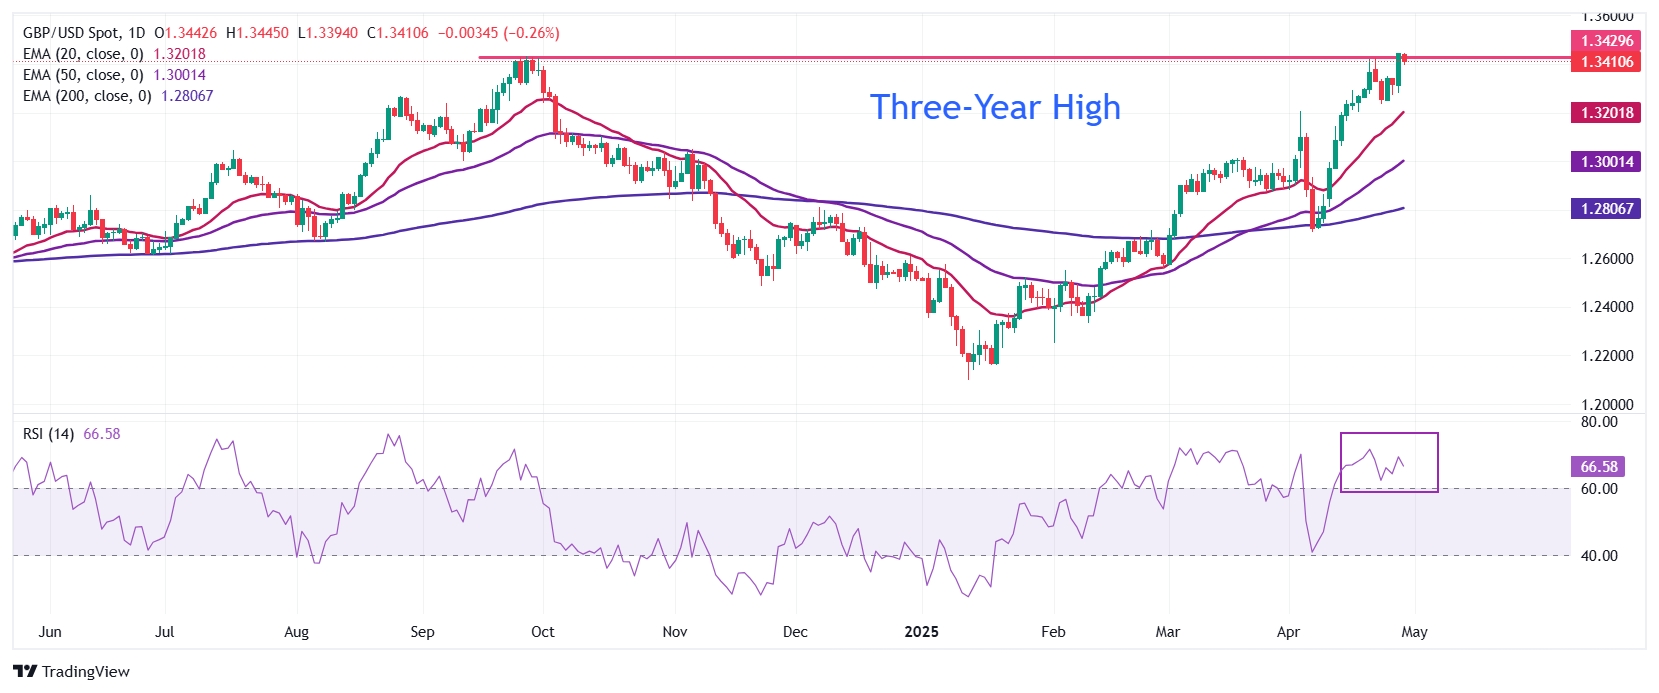Select the 1.32018 EMA 20 price tag

click(x=1607, y=113)
